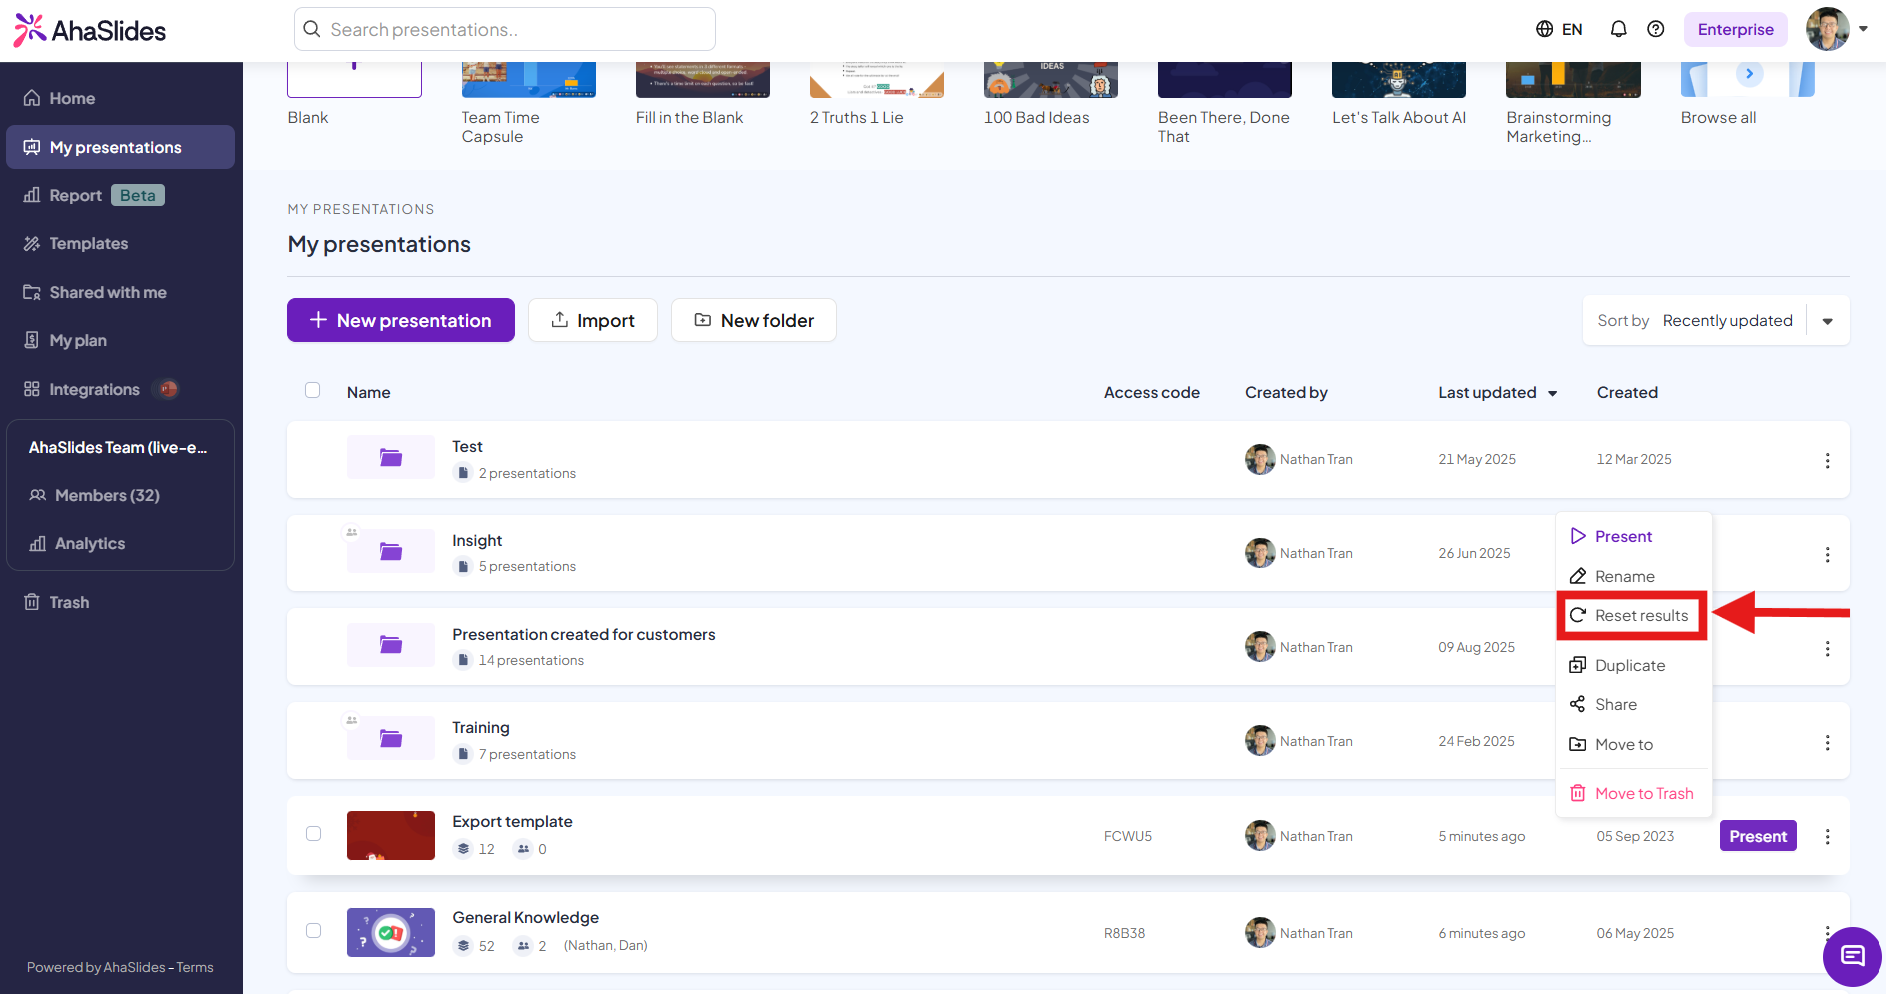Check the General Knowledge row checkbox
The height and width of the screenshot is (994, 1886).
coord(314,930)
